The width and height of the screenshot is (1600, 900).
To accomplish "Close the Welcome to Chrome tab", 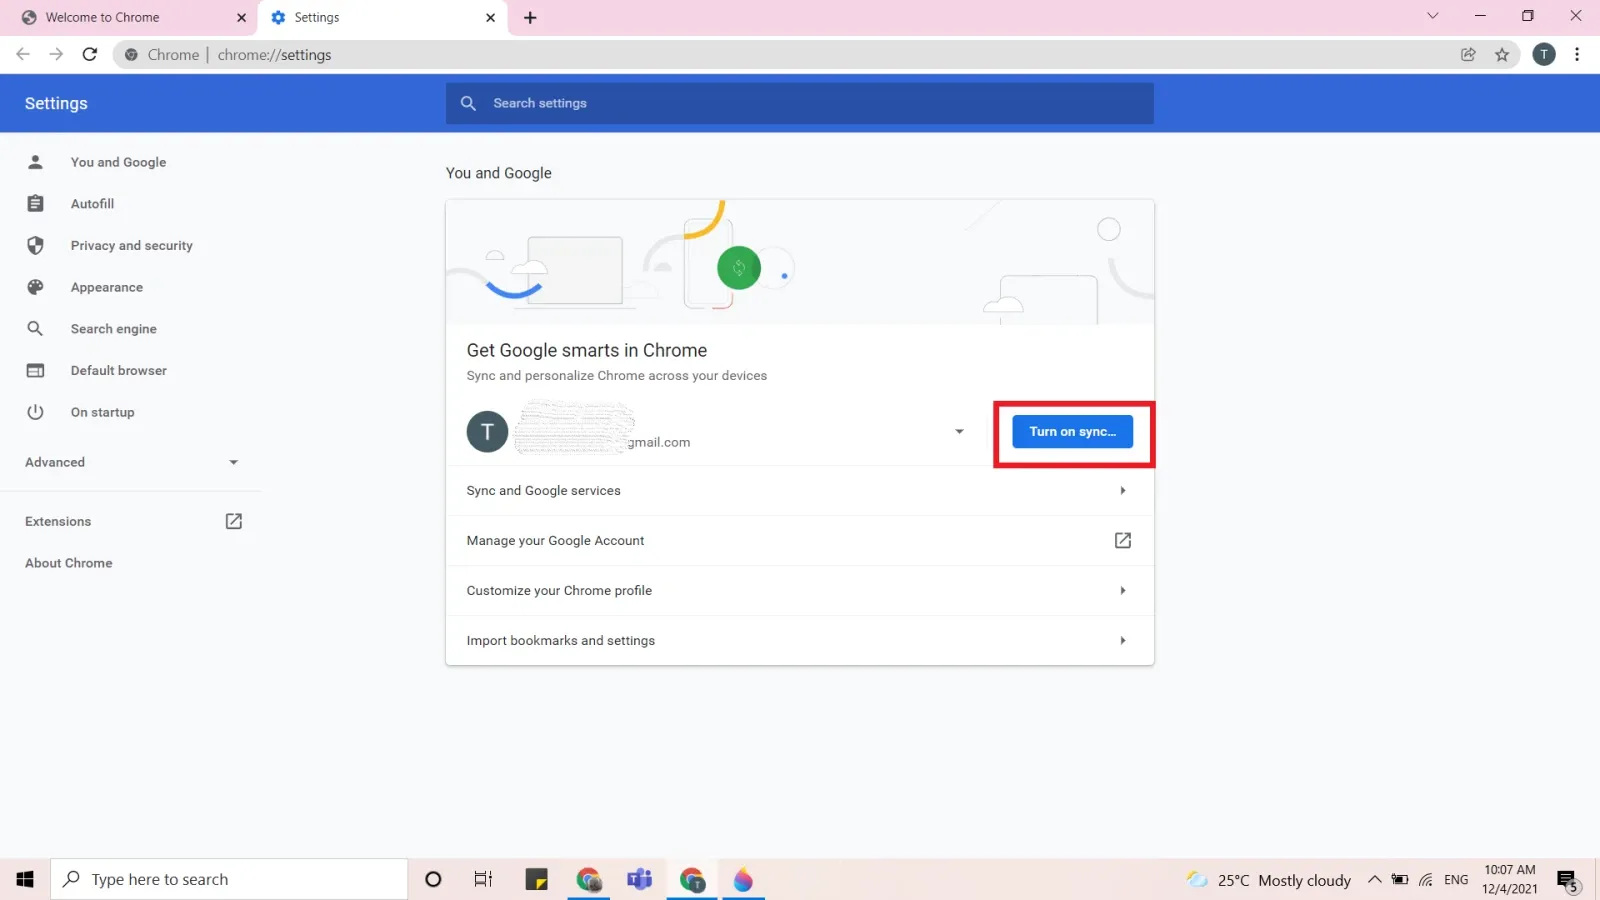I will click(241, 18).
